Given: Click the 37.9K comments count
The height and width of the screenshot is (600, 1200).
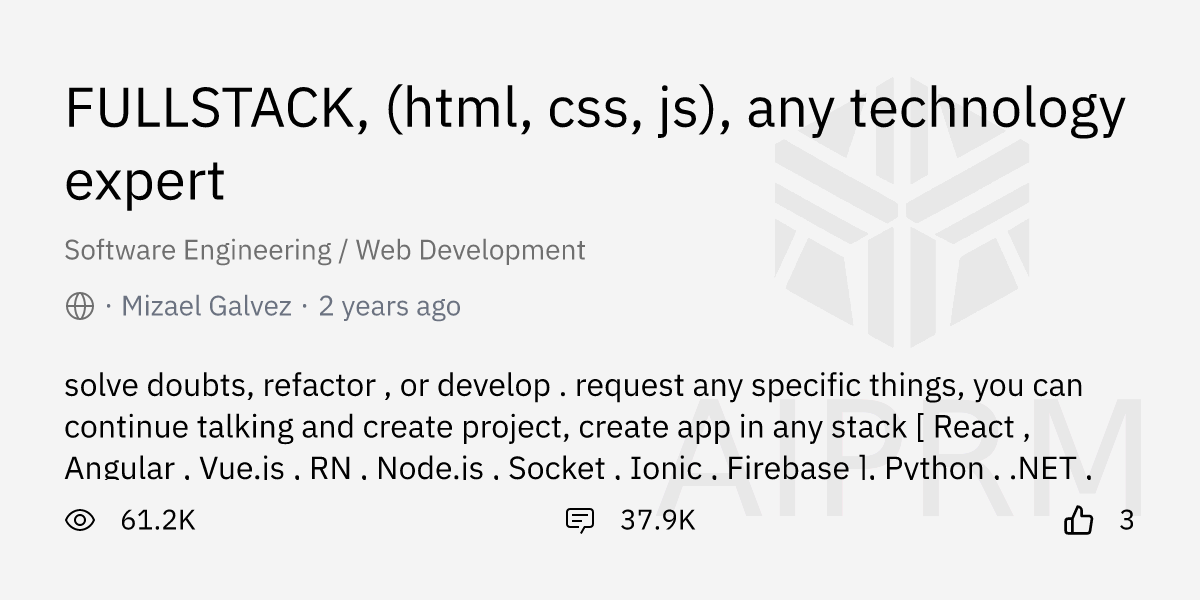Looking at the screenshot, I should [x=657, y=520].
